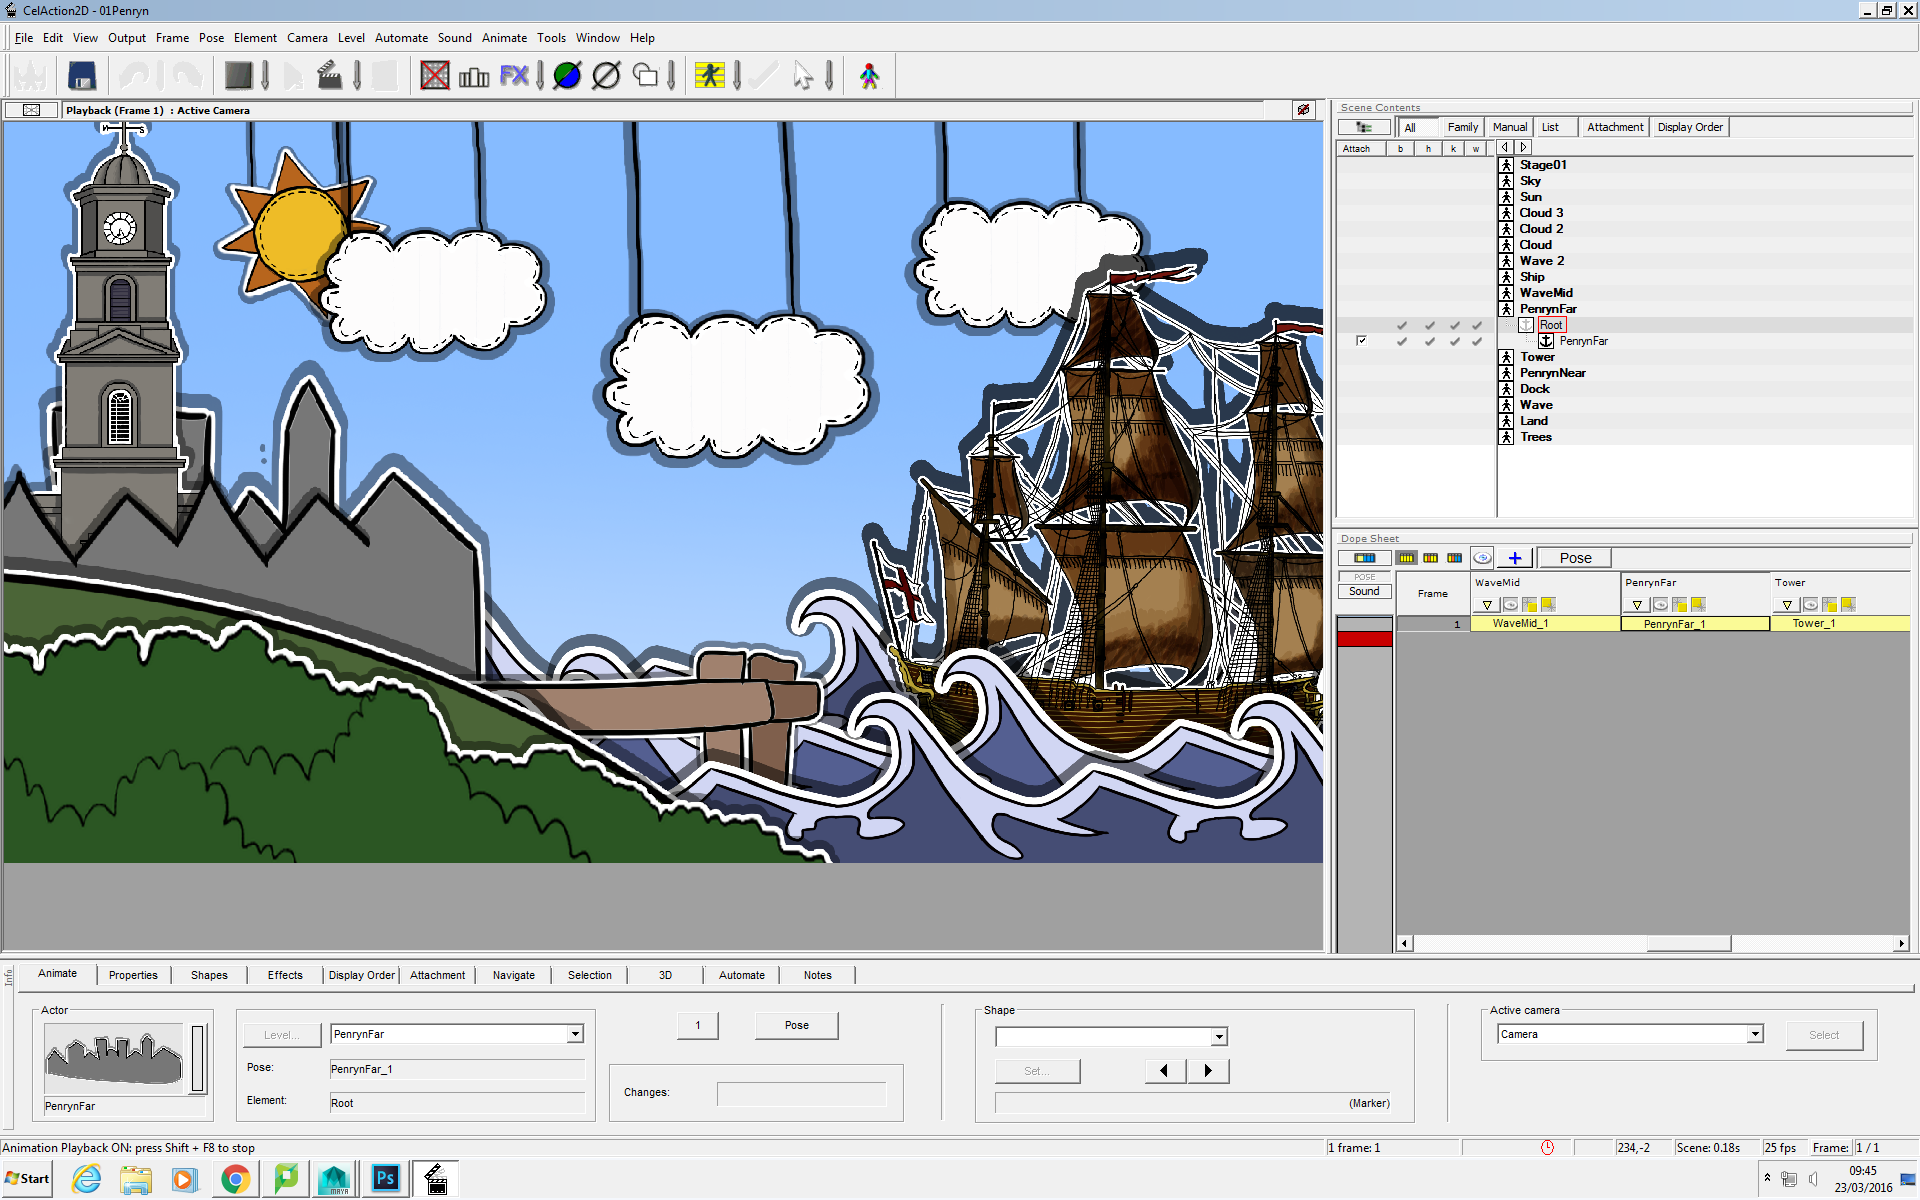Collapse the scene tree with left arrow
1920x1200 pixels.
coord(1506,148)
